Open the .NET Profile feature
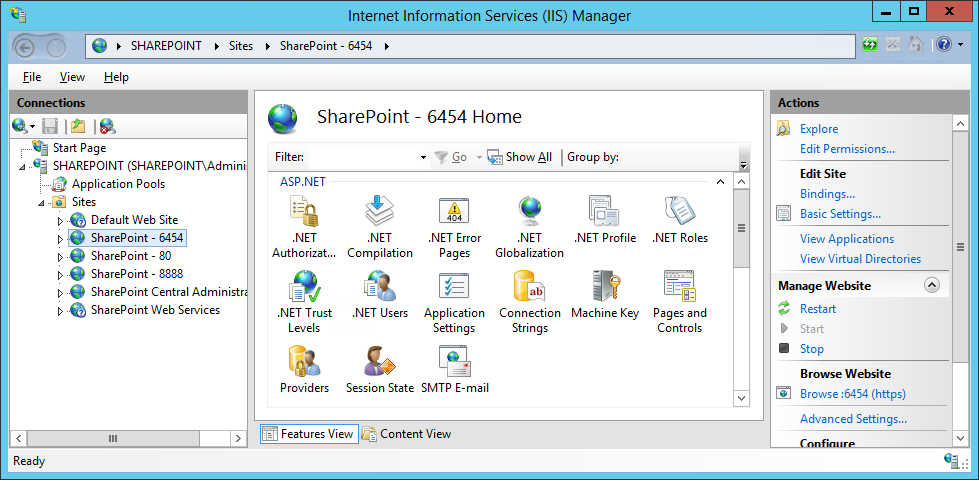 pos(604,220)
